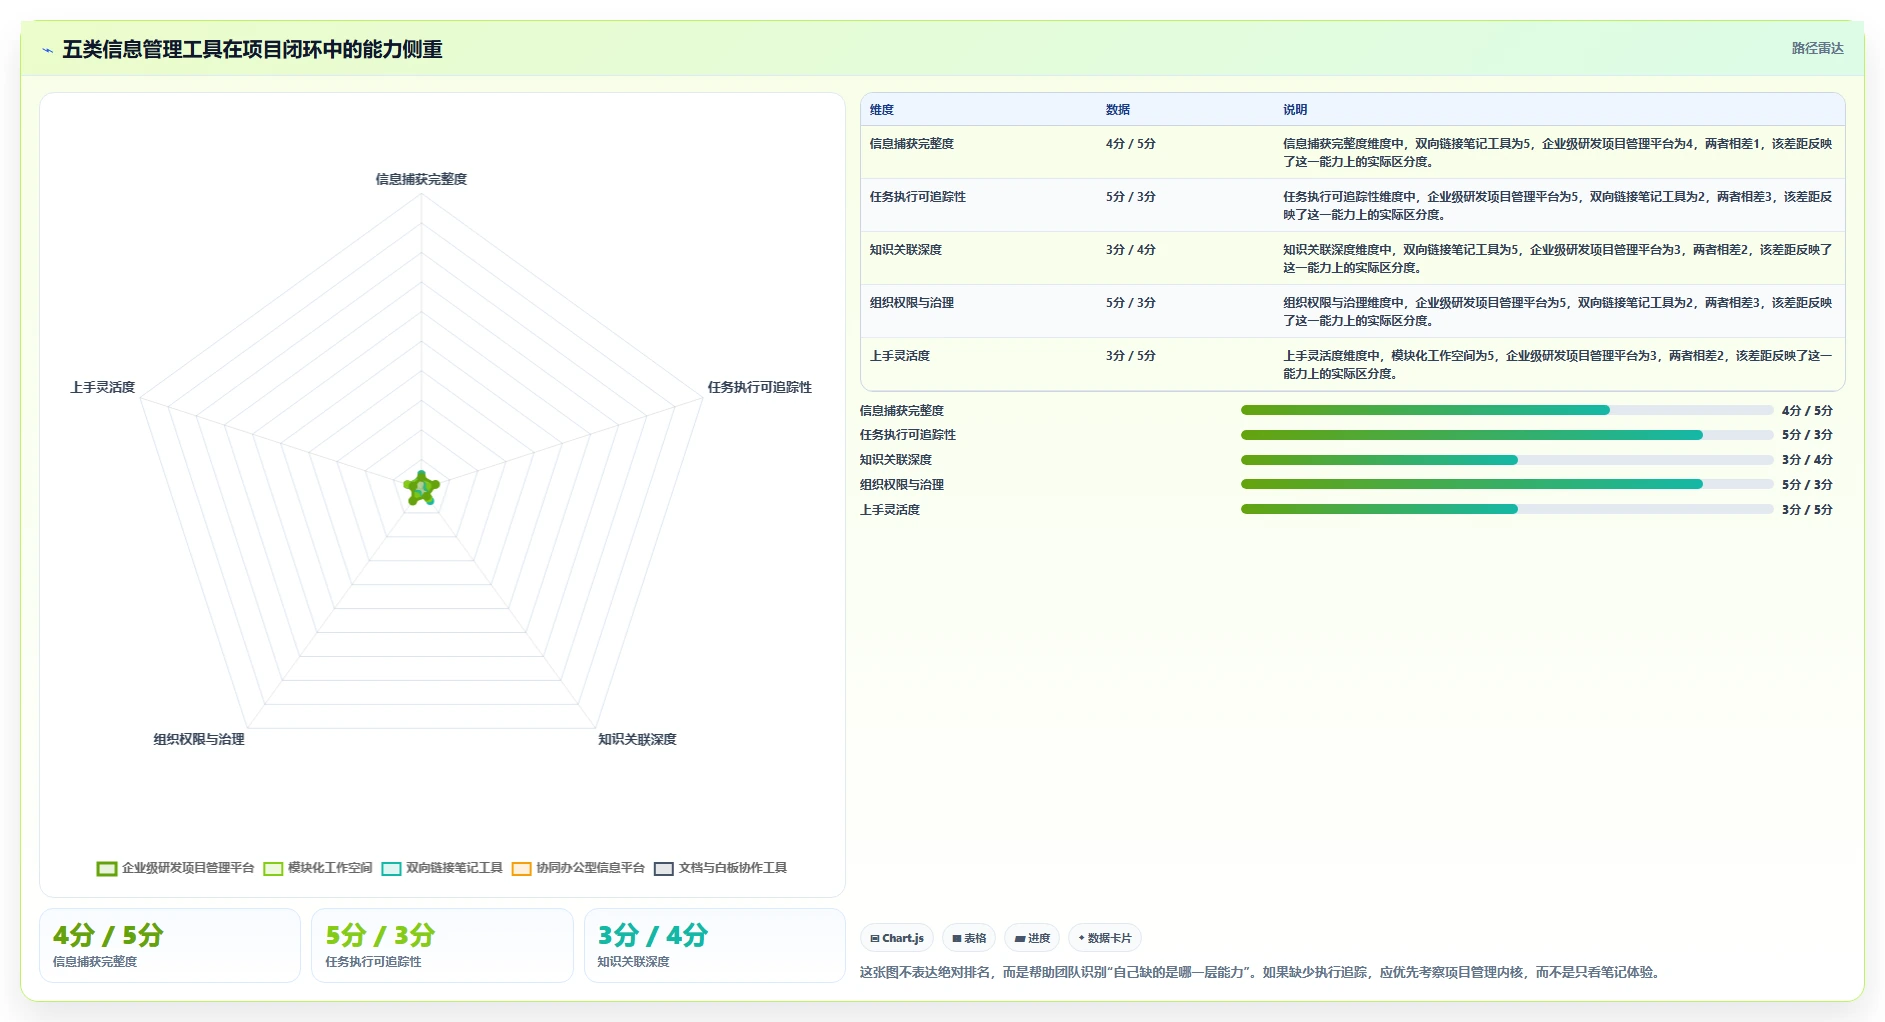Click the 3分 / 4分 知识关联深度 stat card
1885x1022 pixels.
pyautogui.click(x=714, y=945)
